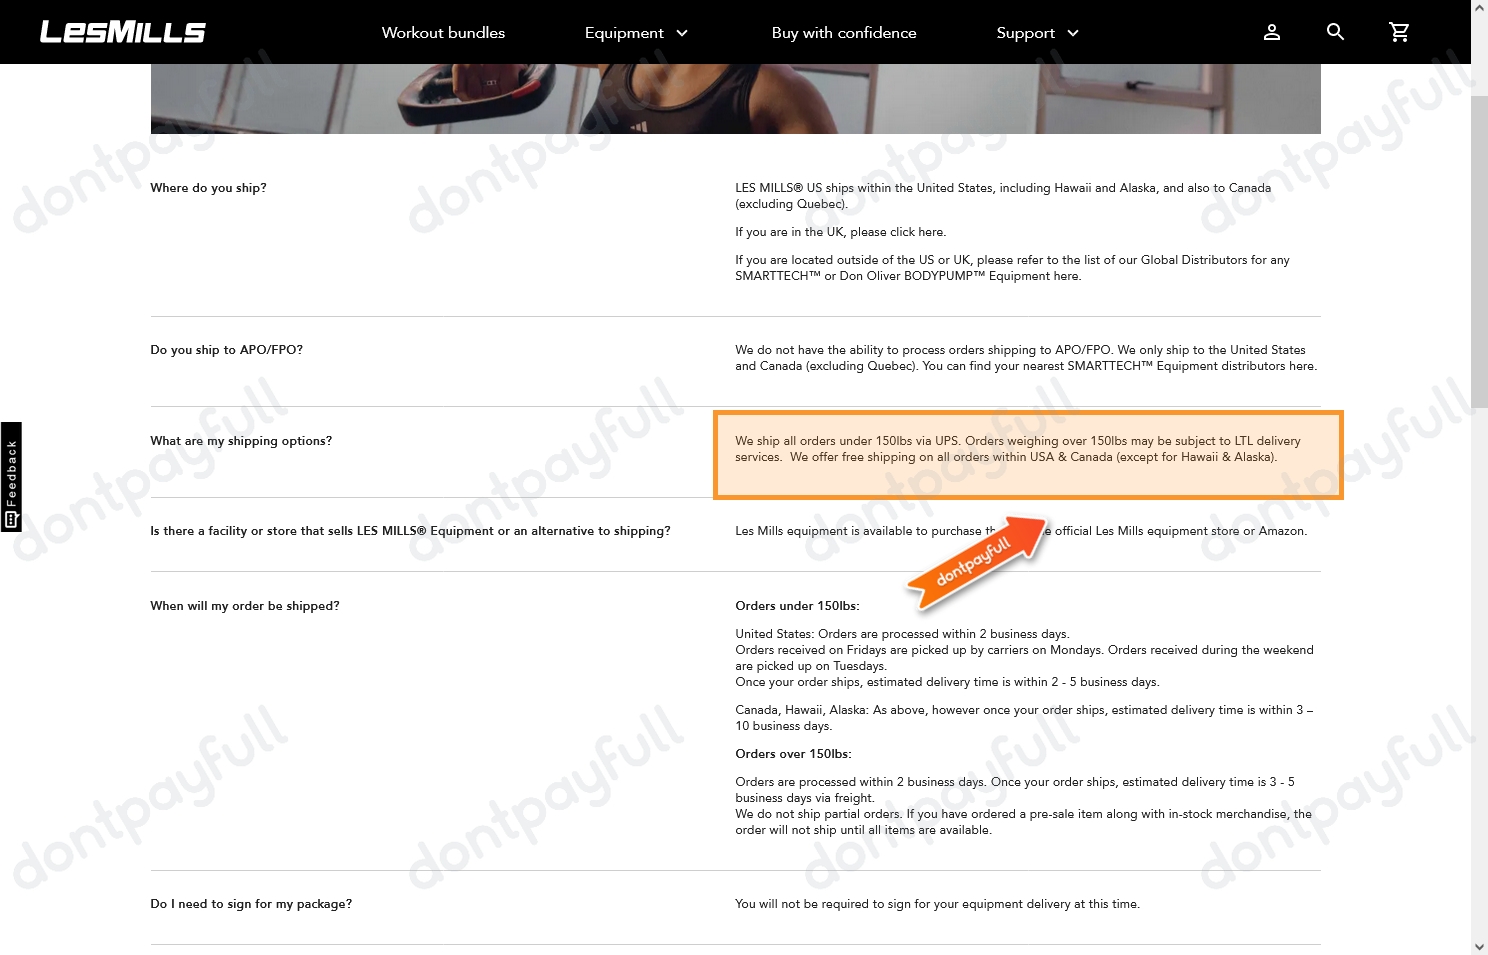1488x955 pixels.
Task: Click the APO/FPO distributors answer text
Action: pos(1026,358)
